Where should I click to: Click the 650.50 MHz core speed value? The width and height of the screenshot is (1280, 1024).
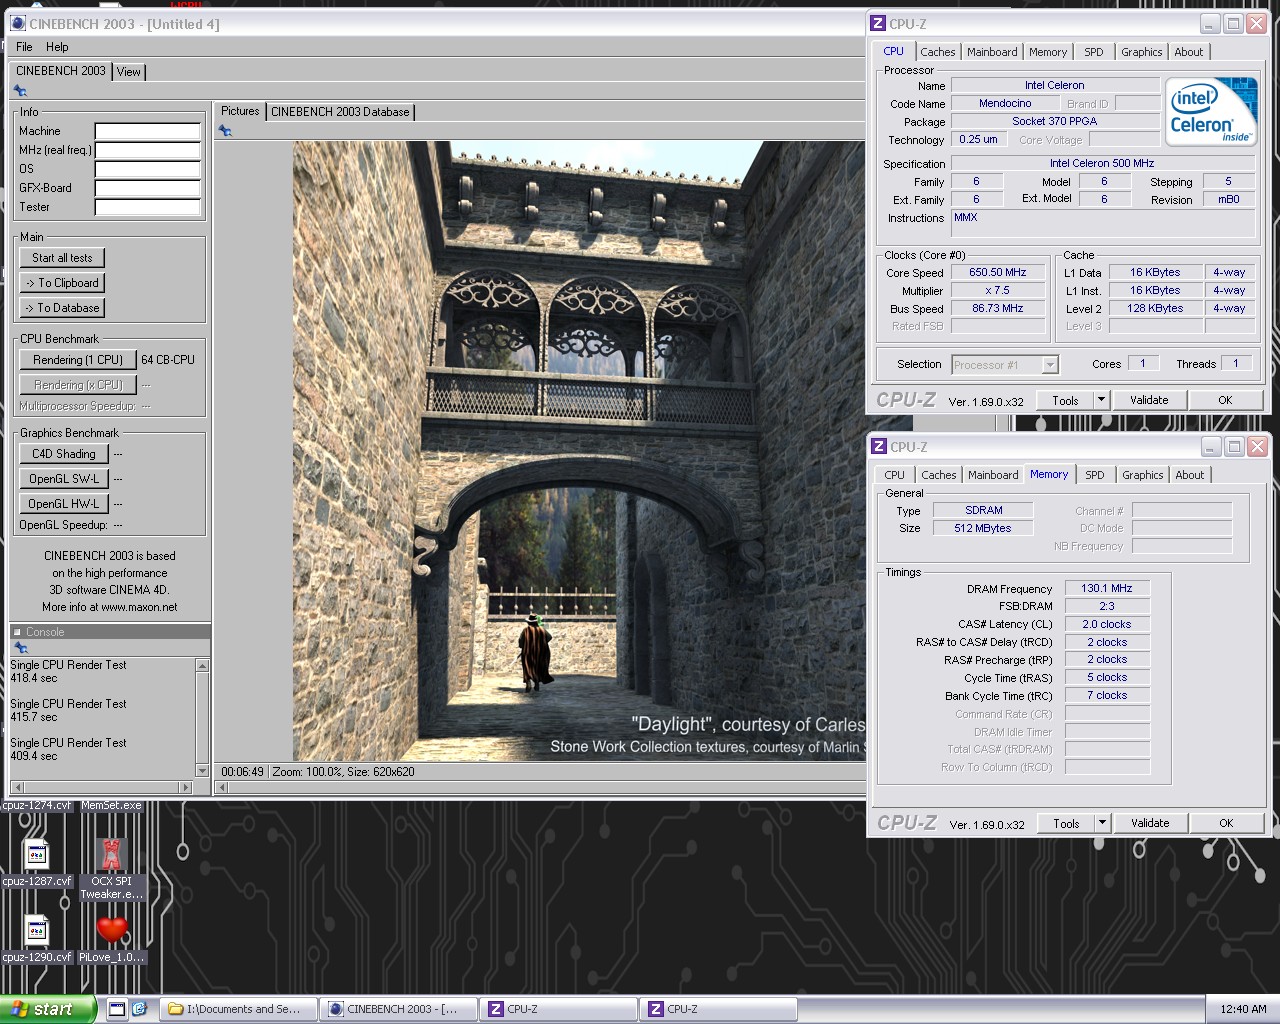997,272
